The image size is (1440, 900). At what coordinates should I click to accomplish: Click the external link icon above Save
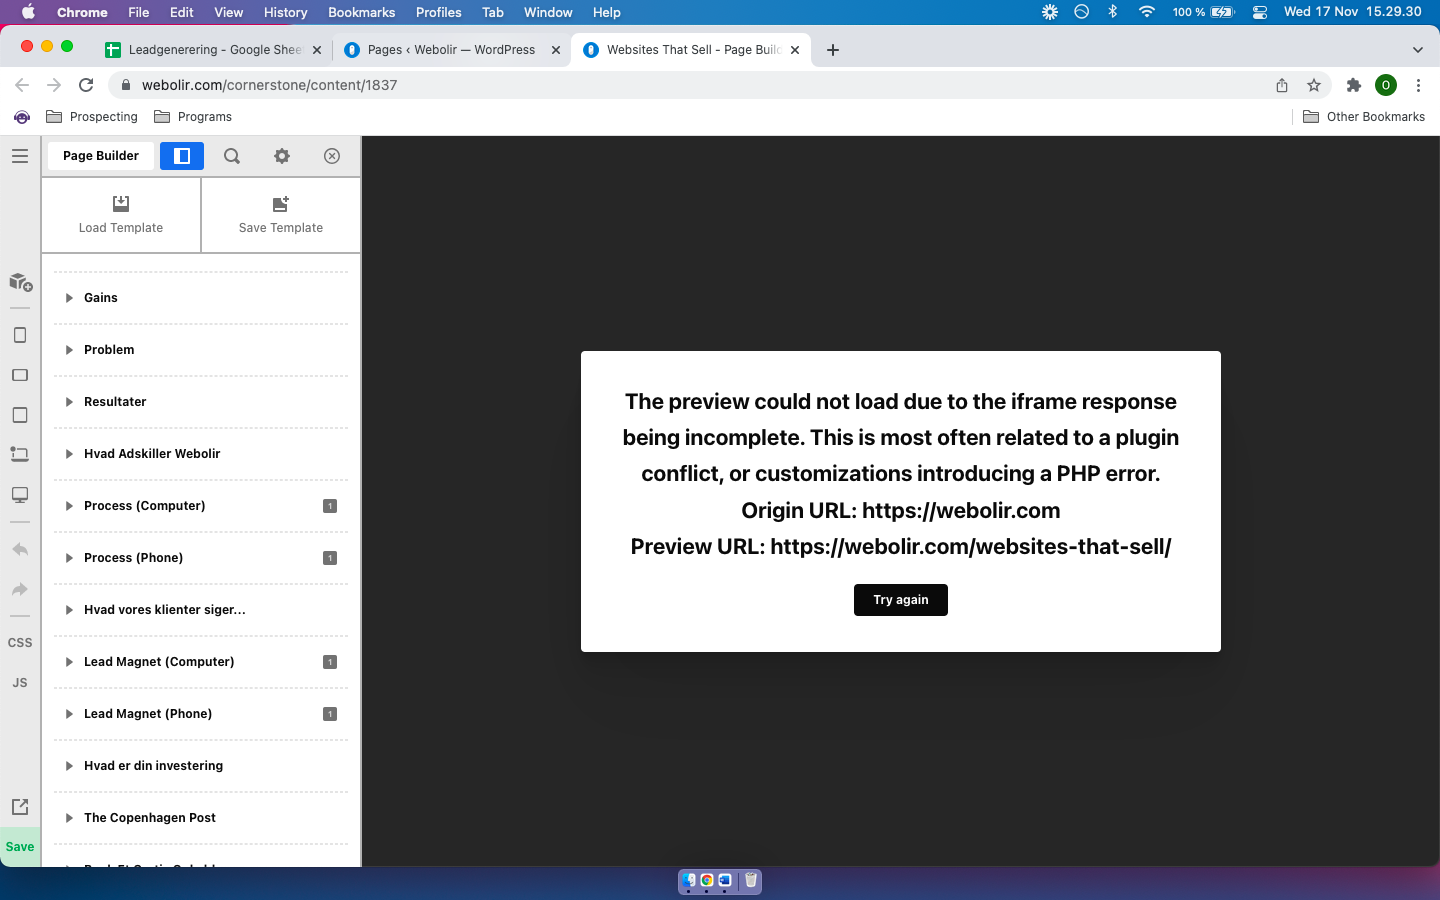pos(20,806)
